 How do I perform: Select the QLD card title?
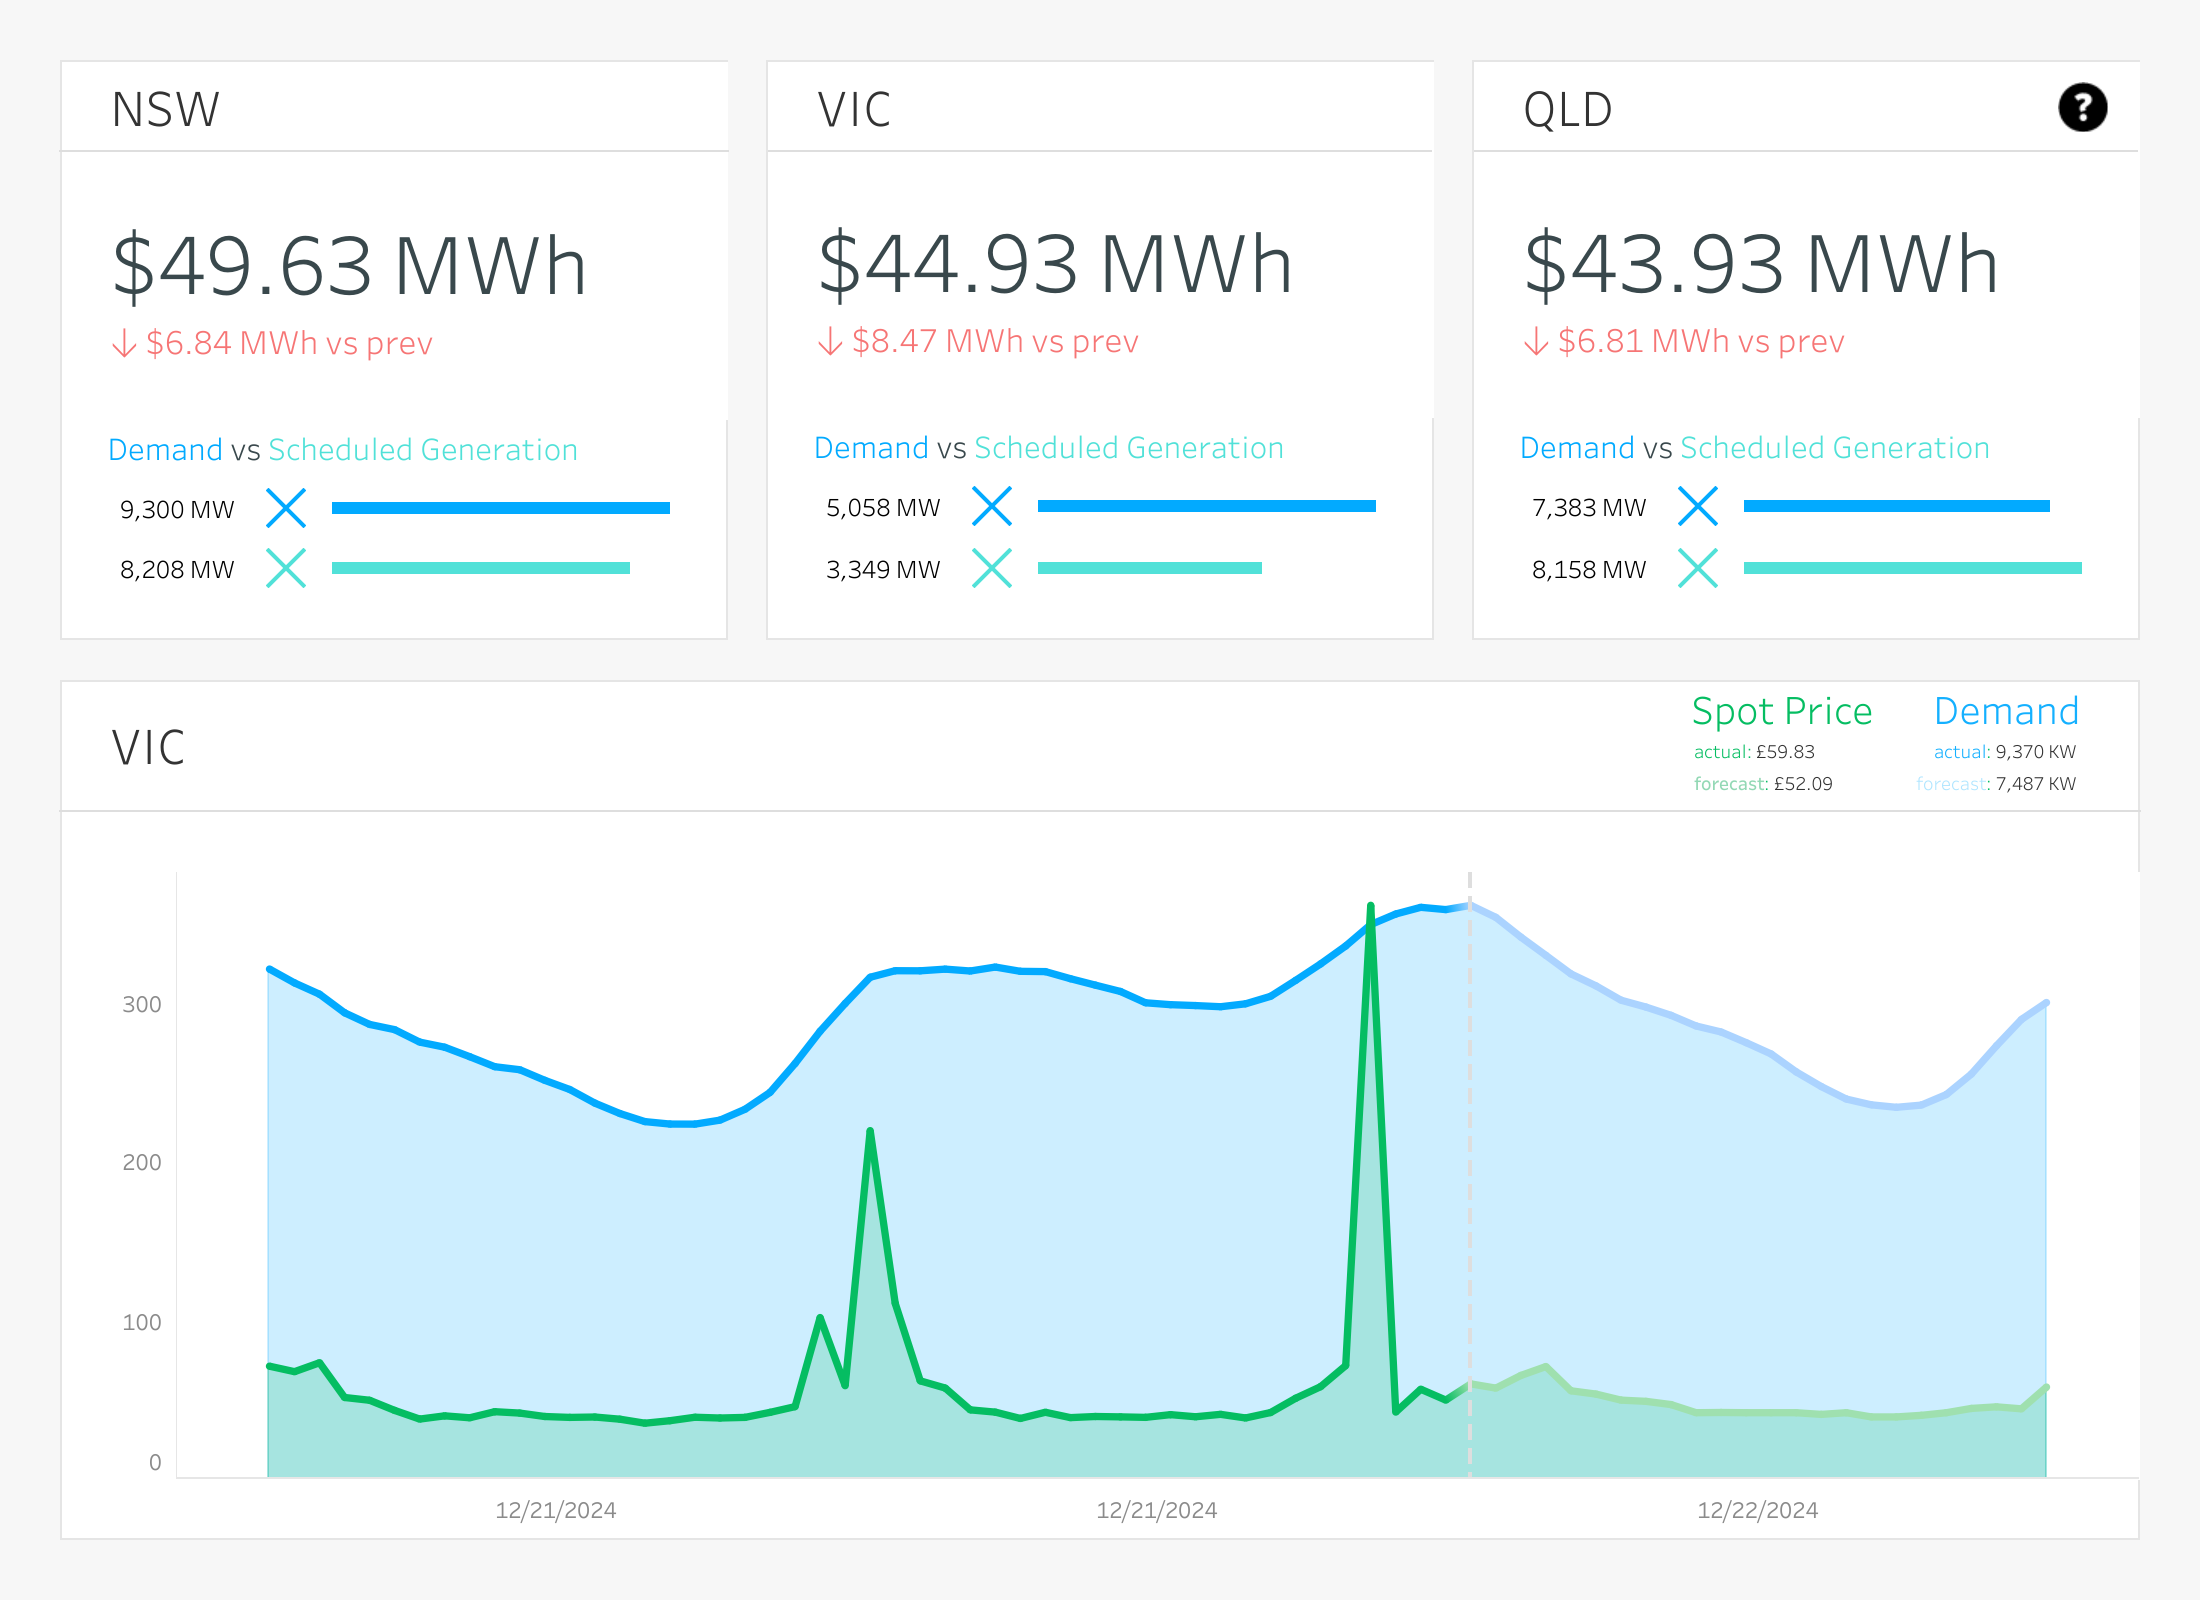point(1568,109)
